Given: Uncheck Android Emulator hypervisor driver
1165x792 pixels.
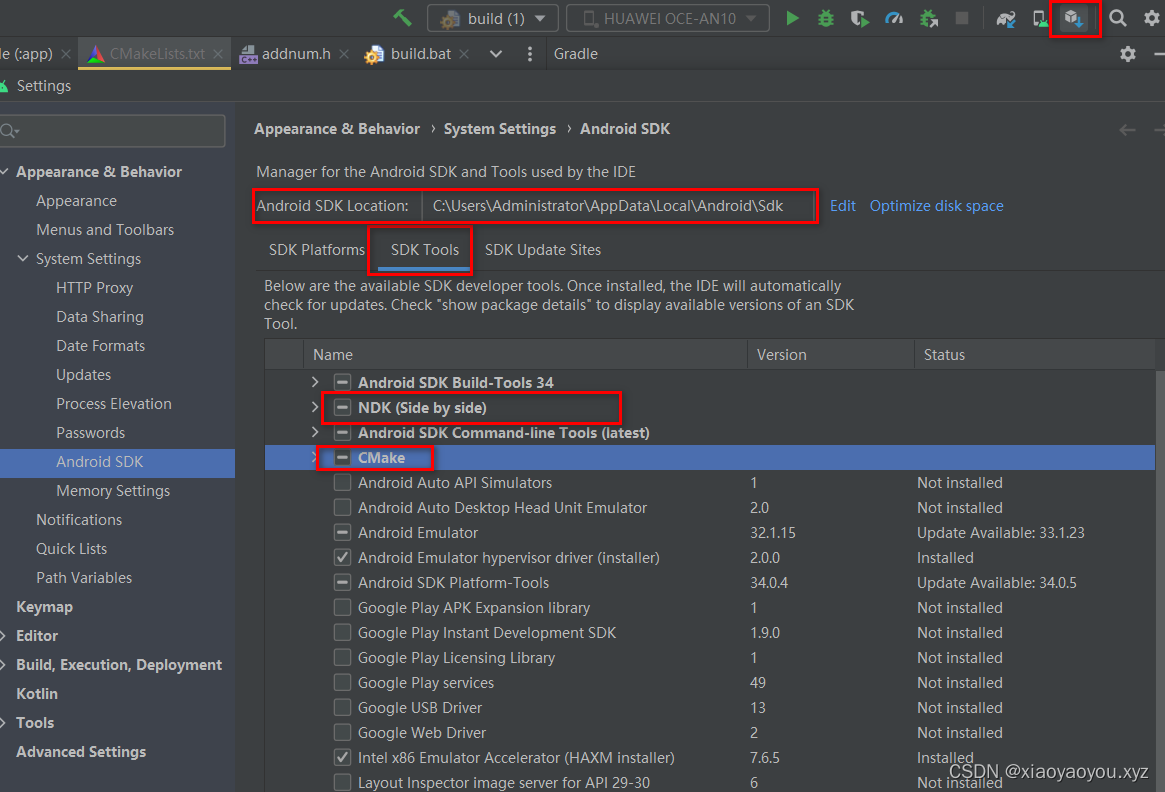Looking at the screenshot, I should tap(342, 557).
